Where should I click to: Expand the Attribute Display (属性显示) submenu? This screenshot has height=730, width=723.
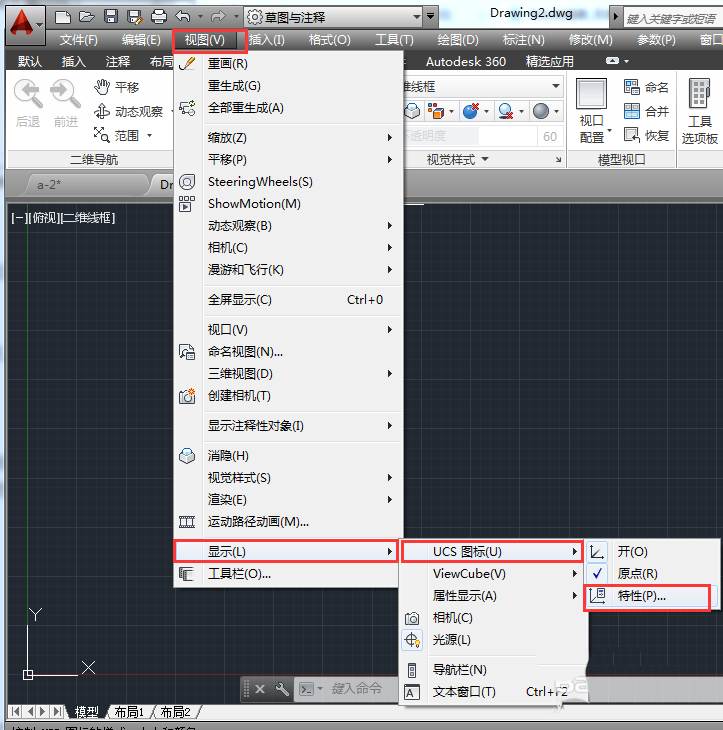point(493,595)
